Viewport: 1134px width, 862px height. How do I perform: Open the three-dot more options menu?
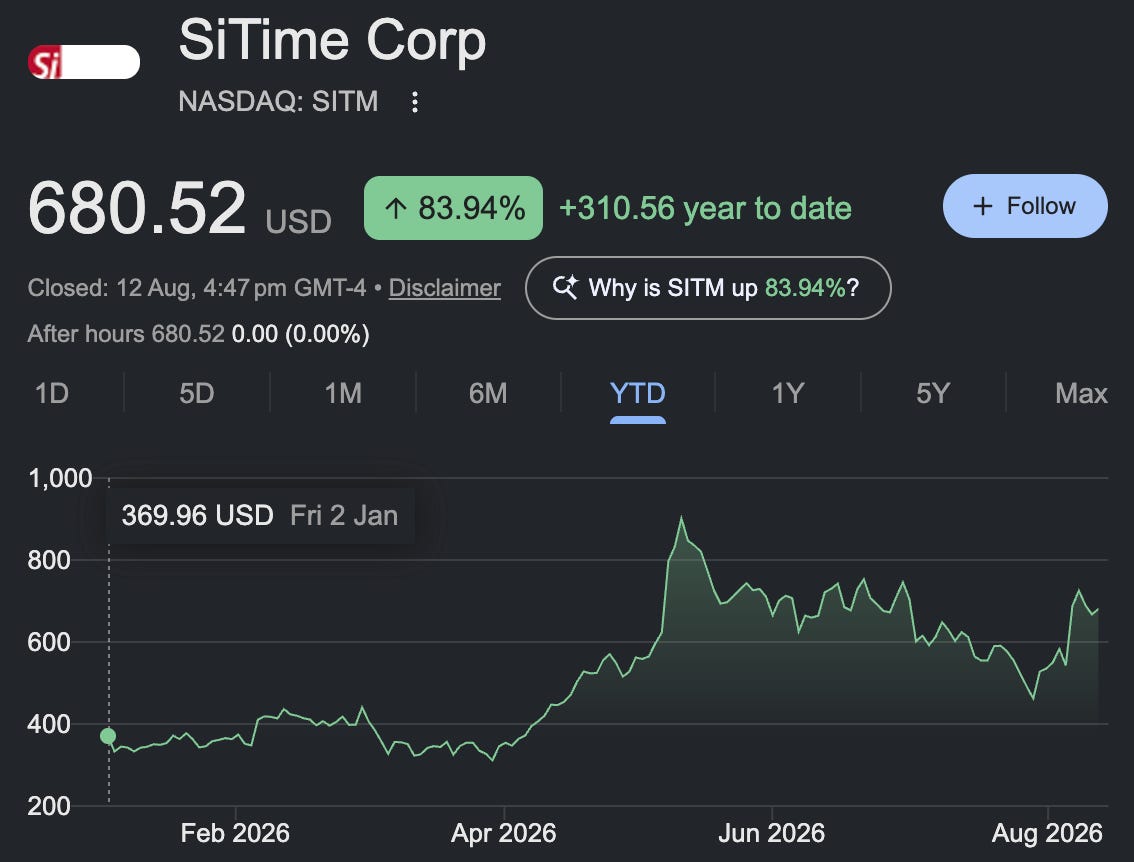point(414,102)
